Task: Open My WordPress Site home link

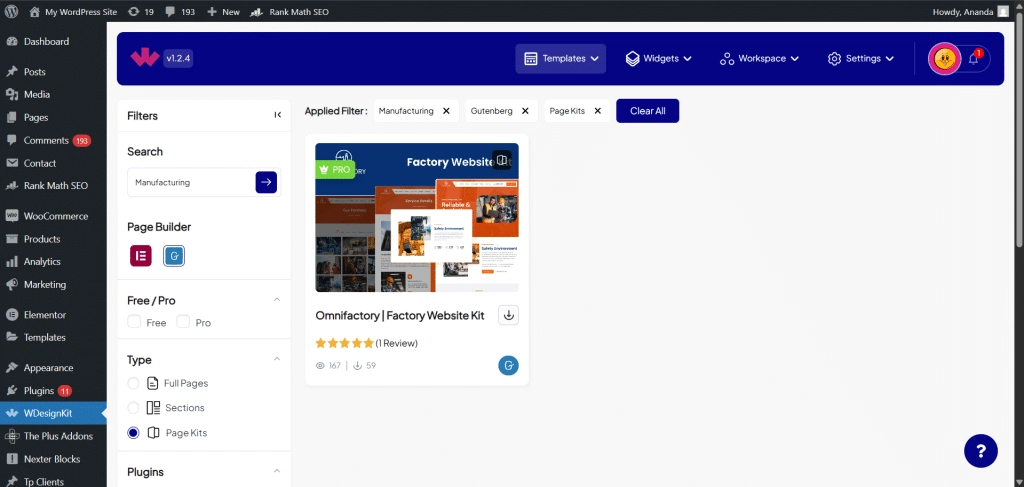Action: click(x=73, y=12)
